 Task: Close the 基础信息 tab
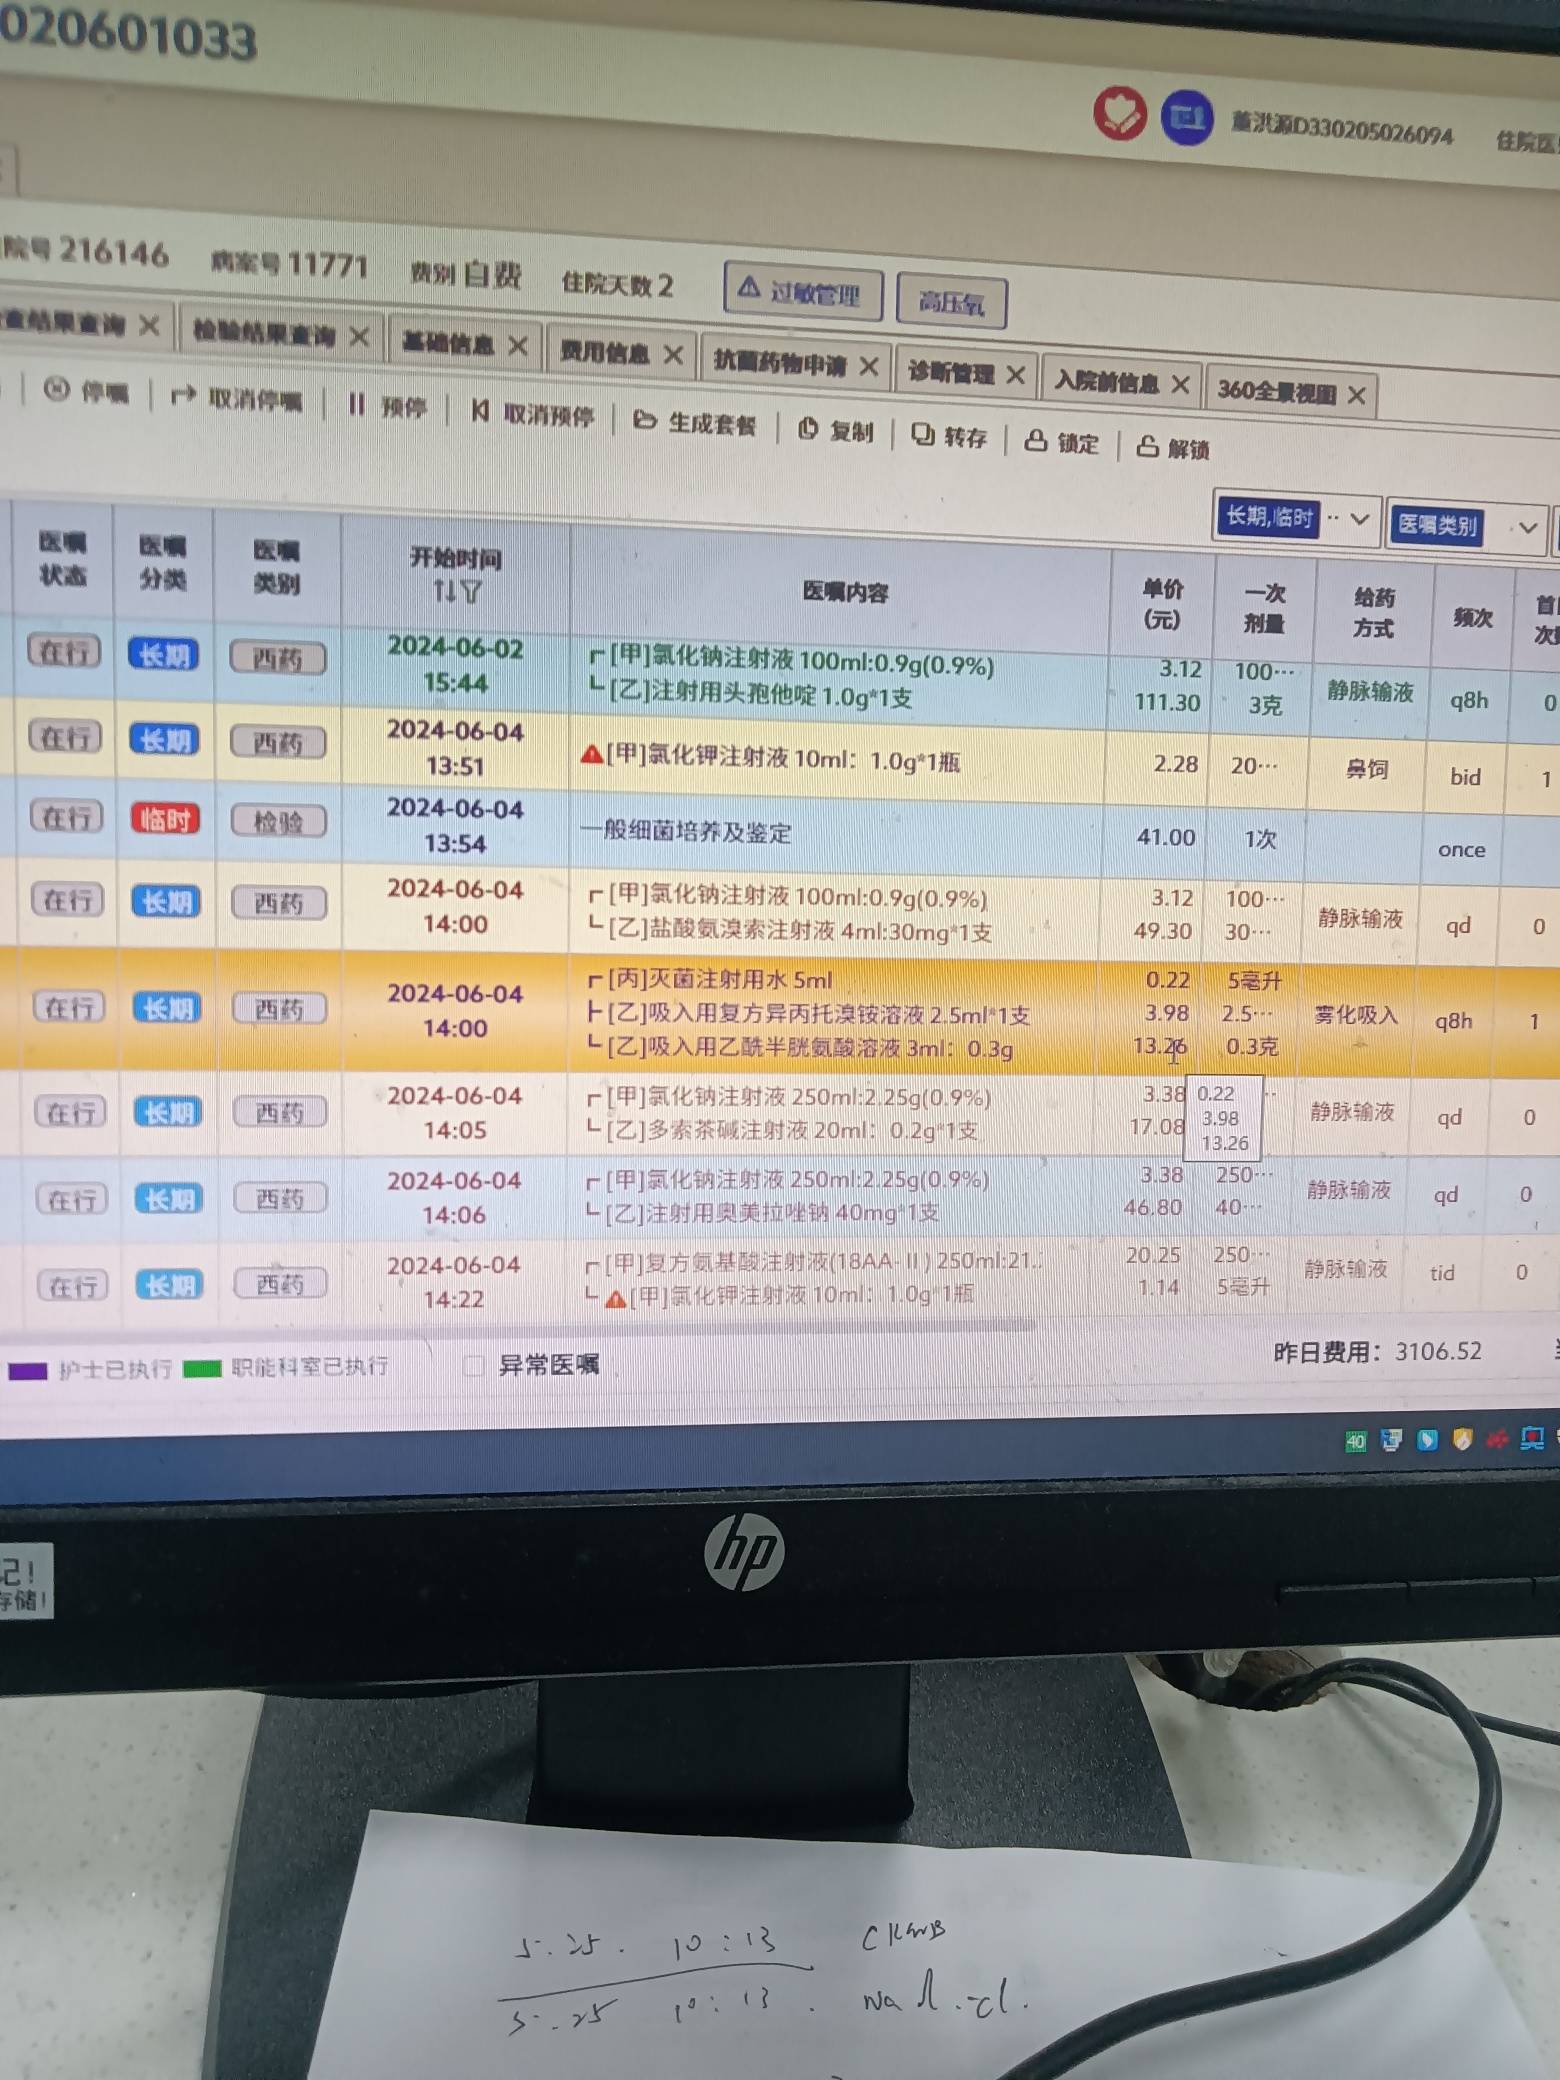[x=517, y=346]
